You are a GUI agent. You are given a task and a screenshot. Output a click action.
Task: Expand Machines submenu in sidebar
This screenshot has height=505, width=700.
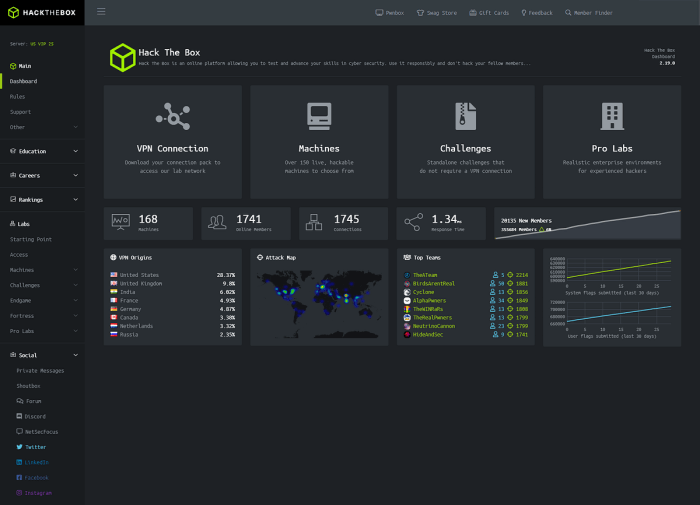click(42, 270)
